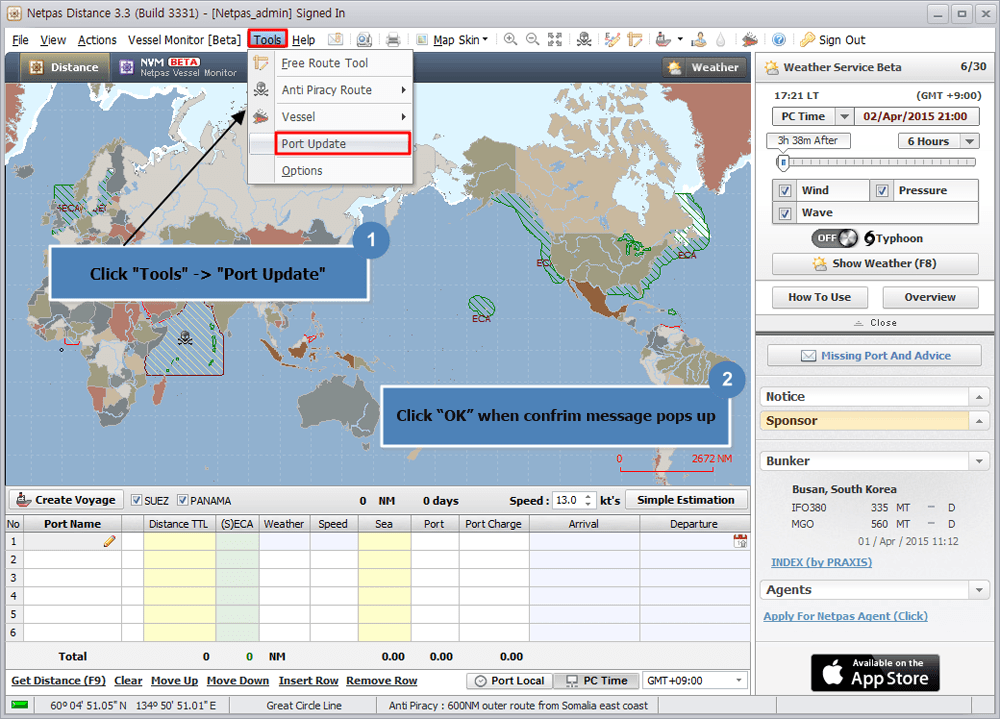The image size is (1000, 719).
Task: Open the Actions menu
Action: (x=97, y=40)
